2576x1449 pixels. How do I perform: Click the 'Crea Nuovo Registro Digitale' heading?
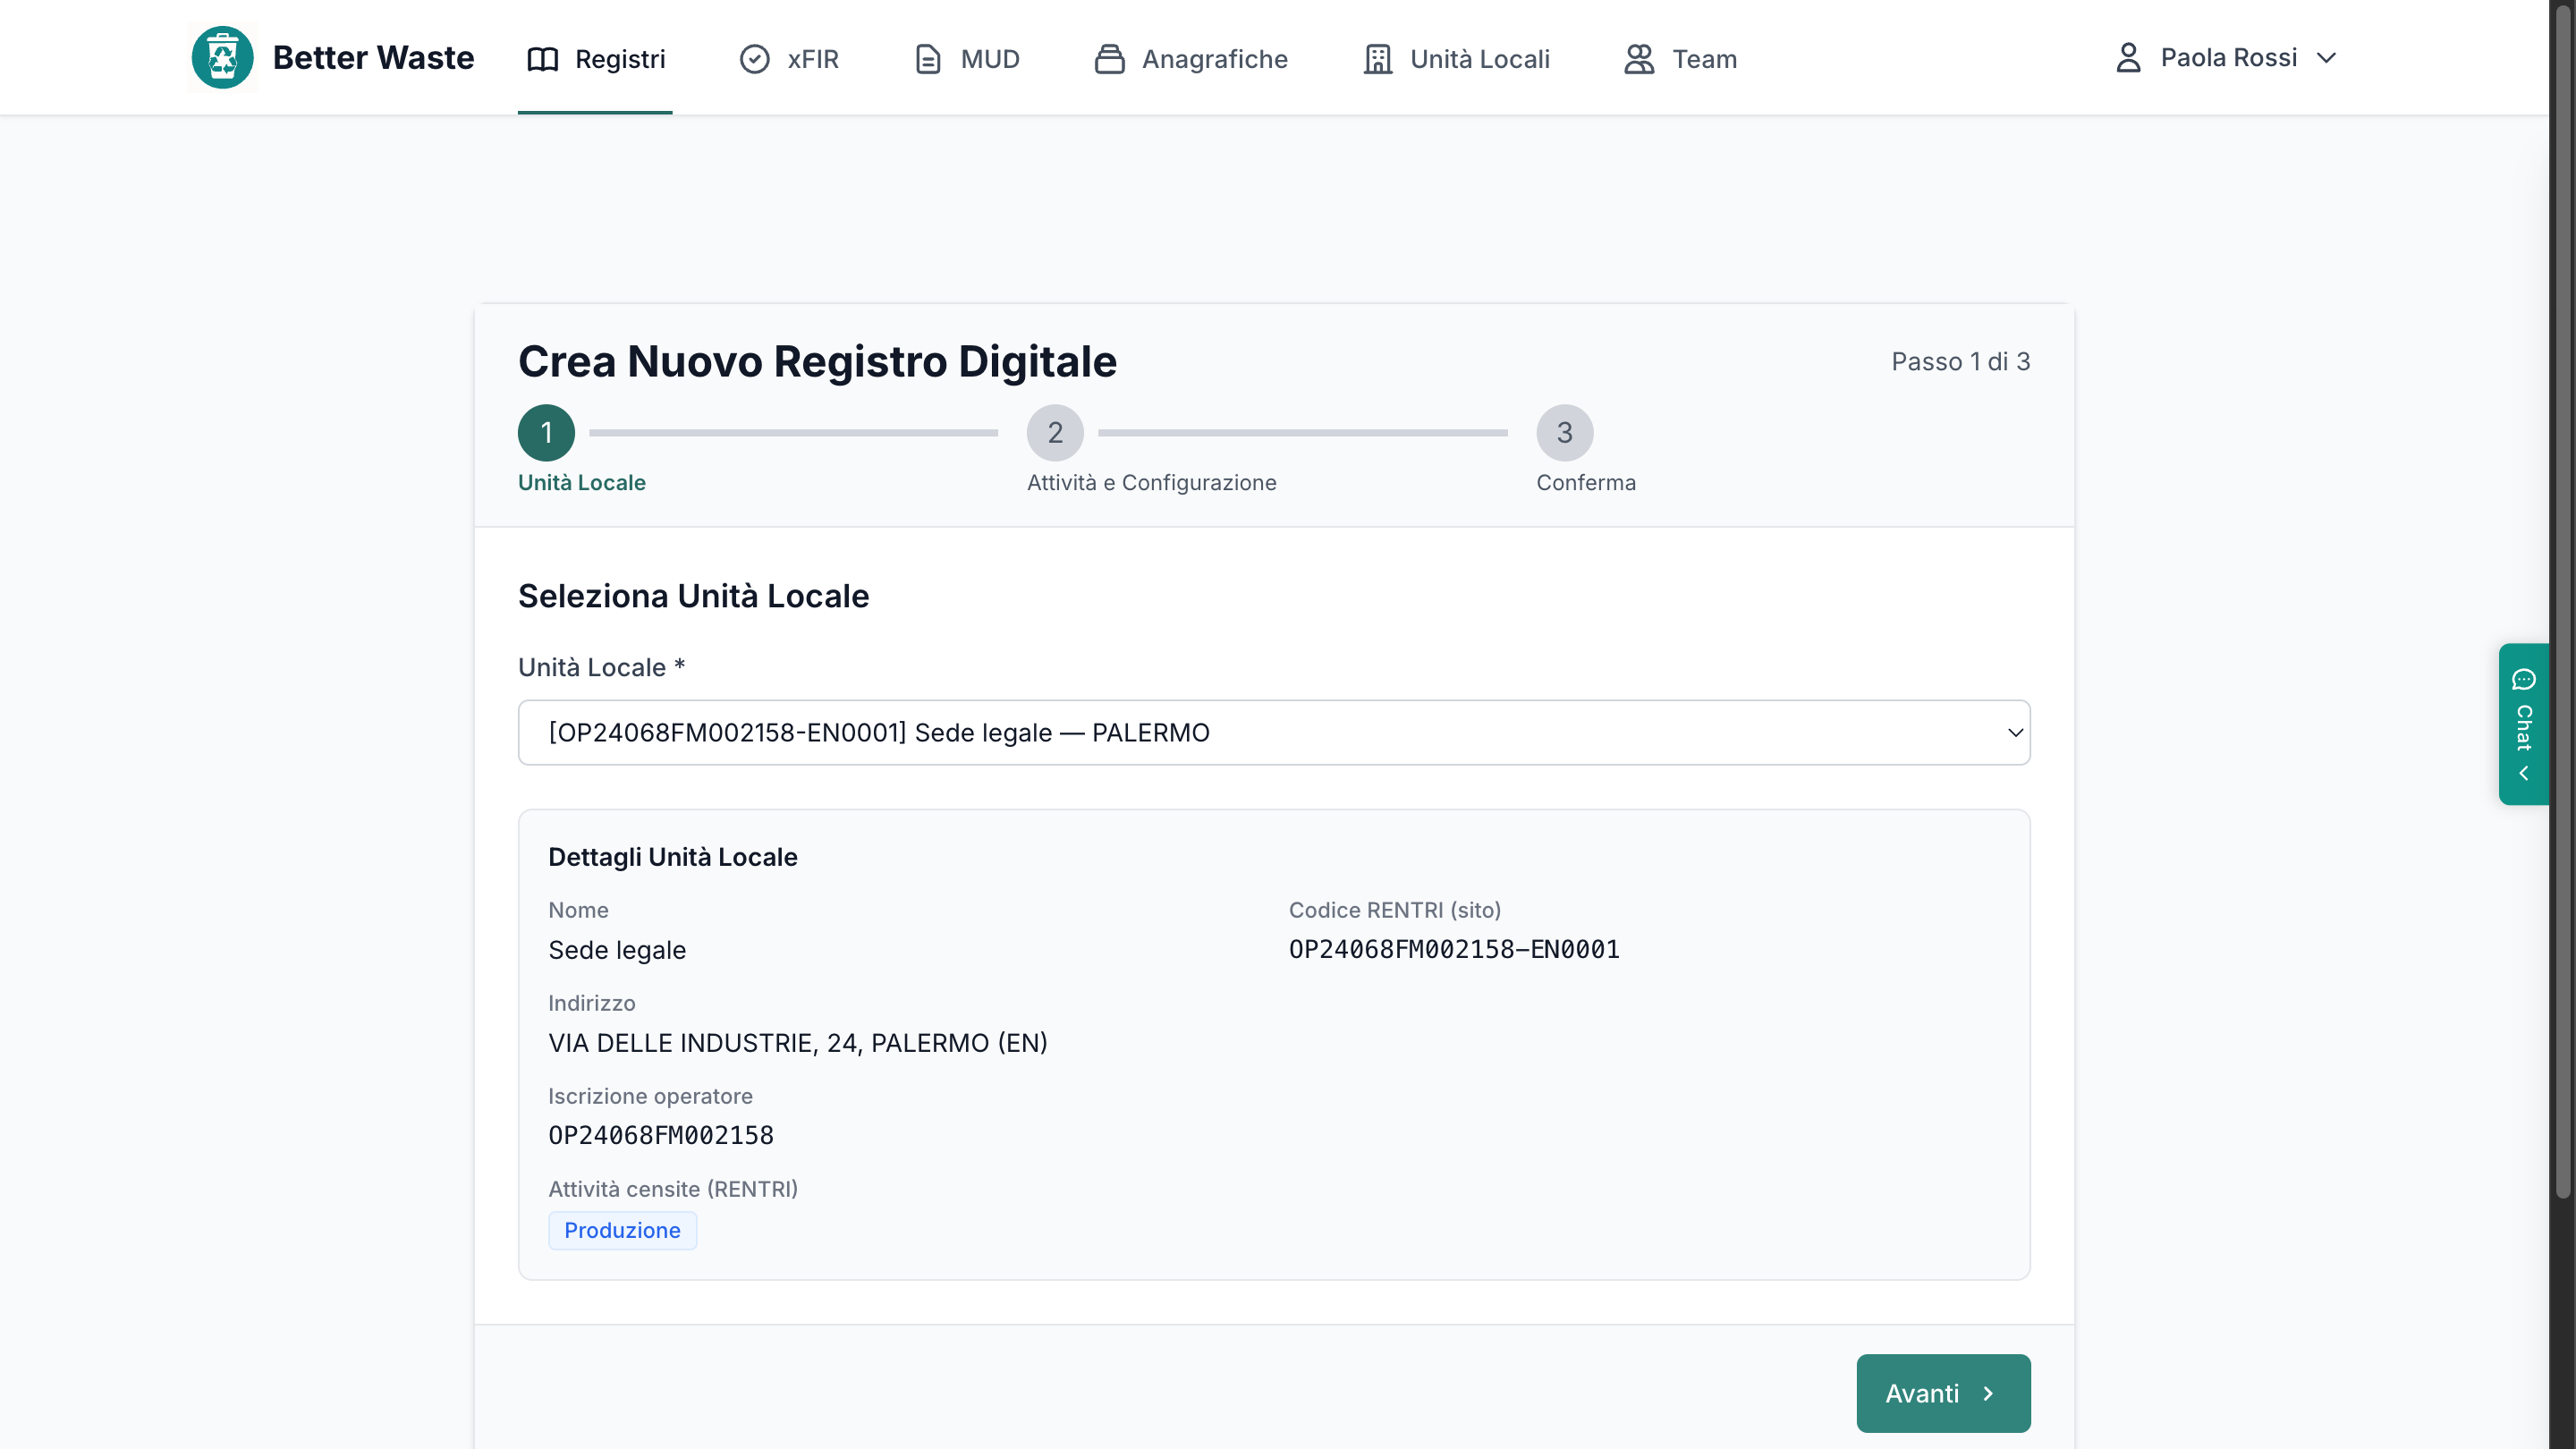pos(817,361)
